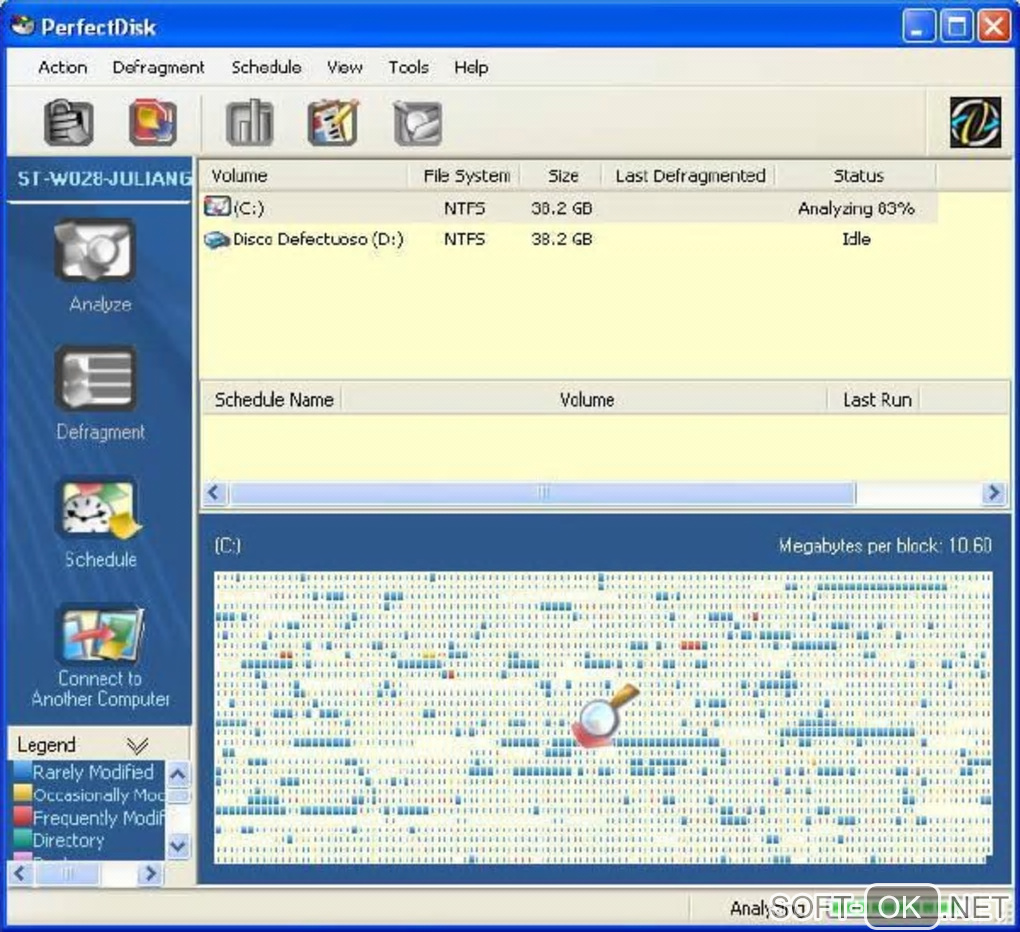The width and height of the screenshot is (1020, 932).
Task: Open the Action menu
Action: pos(62,67)
